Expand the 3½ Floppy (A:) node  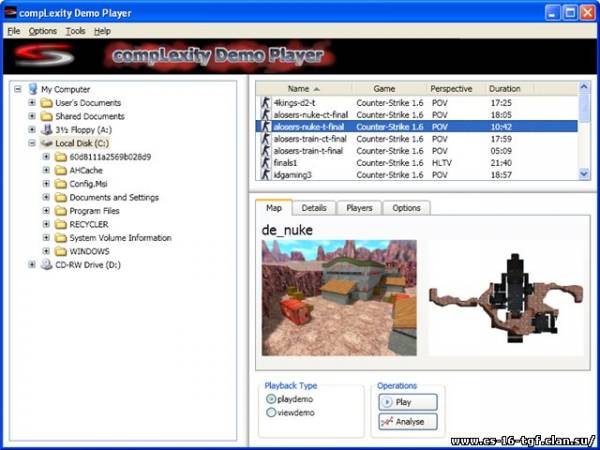[x=32, y=129]
